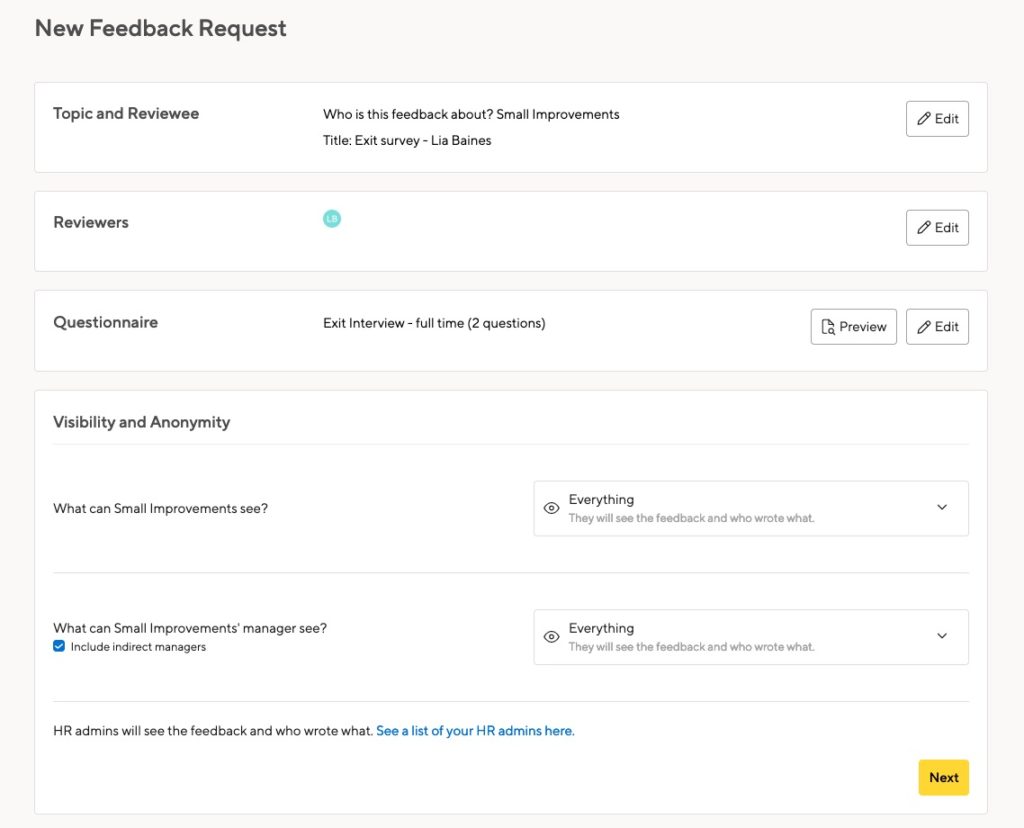The width and height of the screenshot is (1024, 828).
Task: Click the Visibility and Anonymity heading
Action: tap(142, 422)
